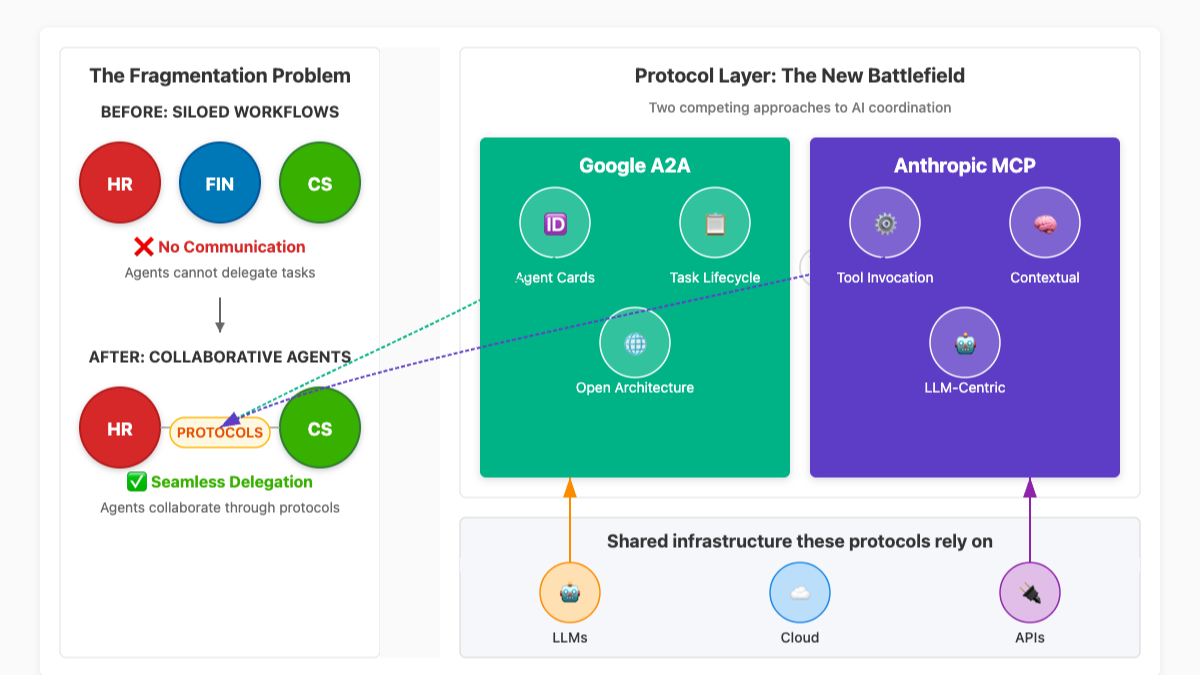Select the Tool Invocation gear icon
1200x675 pixels.
point(885,223)
